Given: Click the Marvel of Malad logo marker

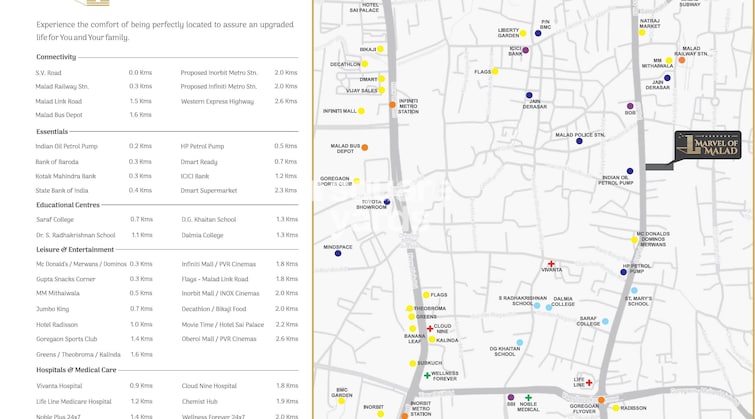Looking at the screenshot, I should pos(709,147).
